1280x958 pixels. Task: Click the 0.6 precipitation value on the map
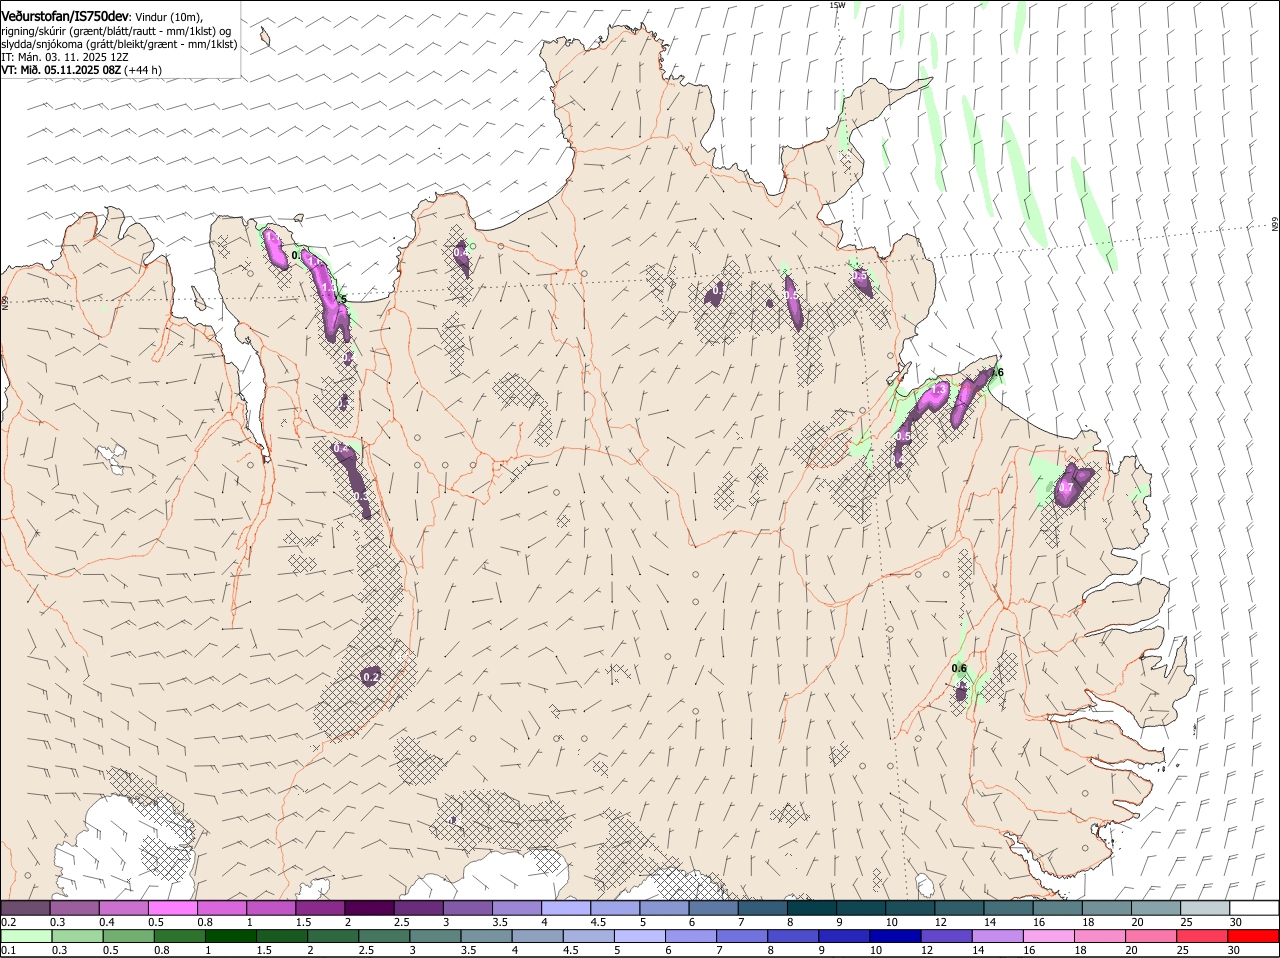tap(959, 669)
